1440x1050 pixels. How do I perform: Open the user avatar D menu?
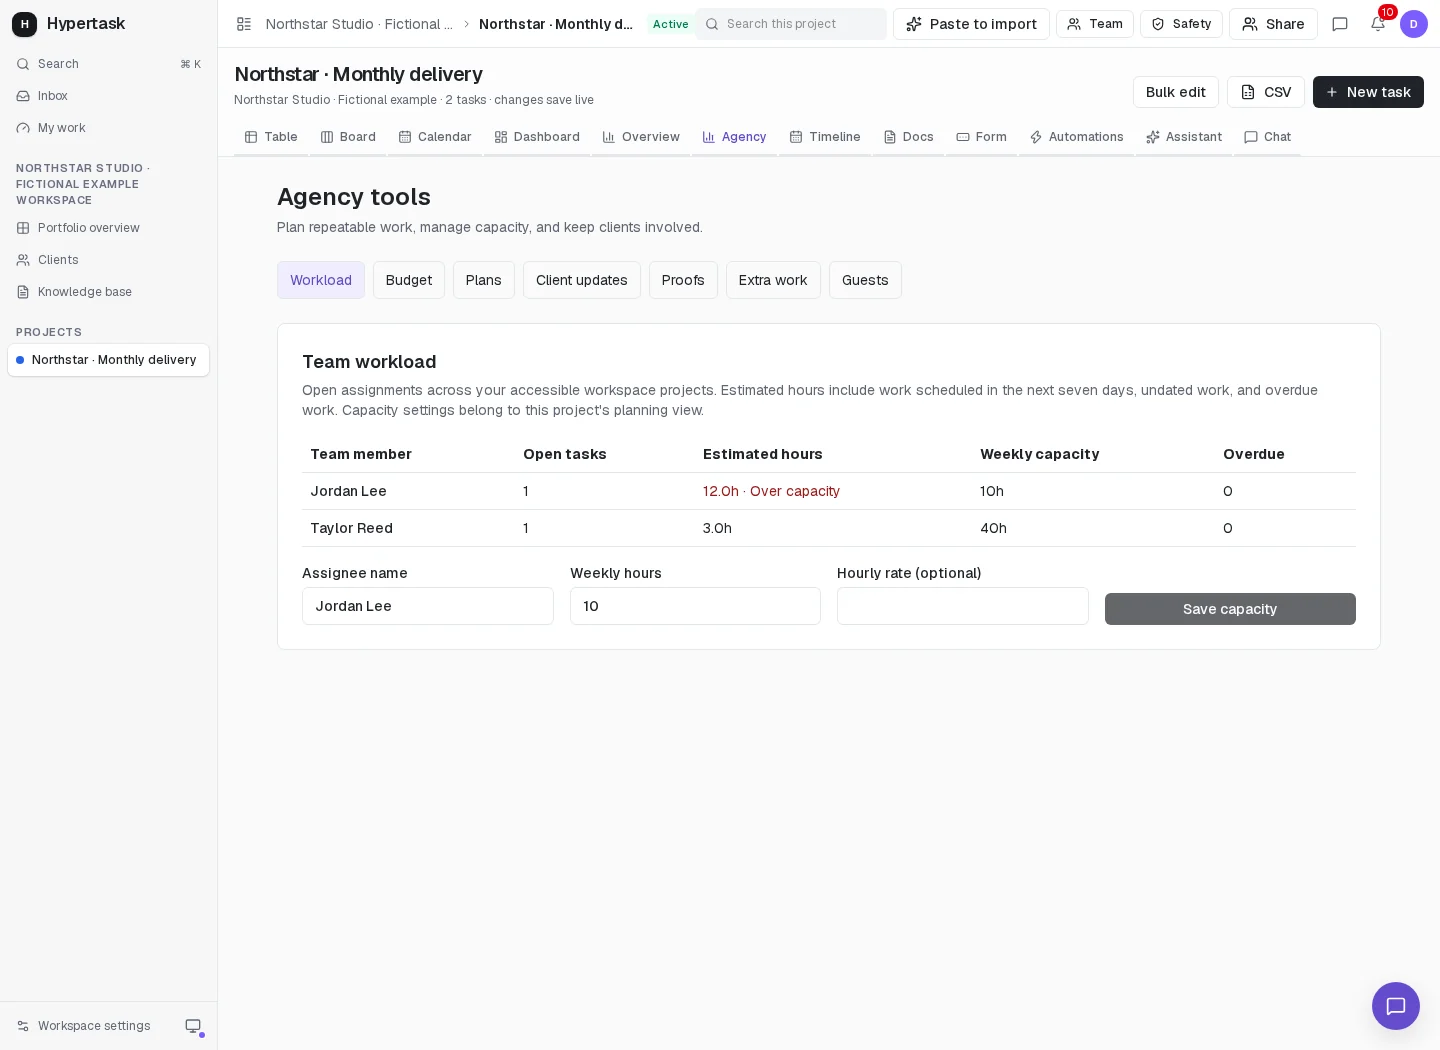pos(1414,24)
